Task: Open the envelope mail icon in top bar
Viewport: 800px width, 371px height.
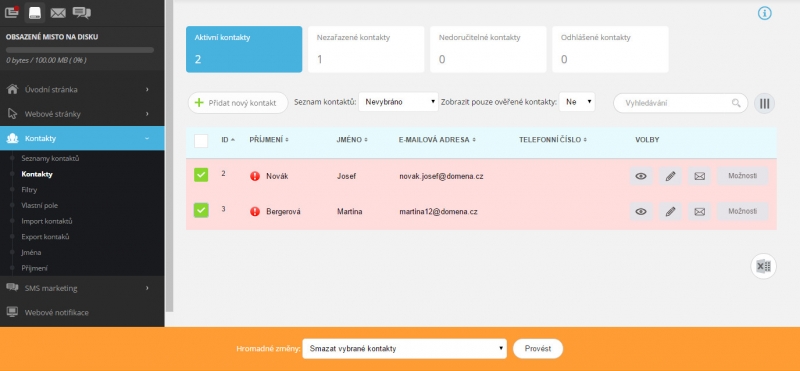Action: [x=58, y=13]
